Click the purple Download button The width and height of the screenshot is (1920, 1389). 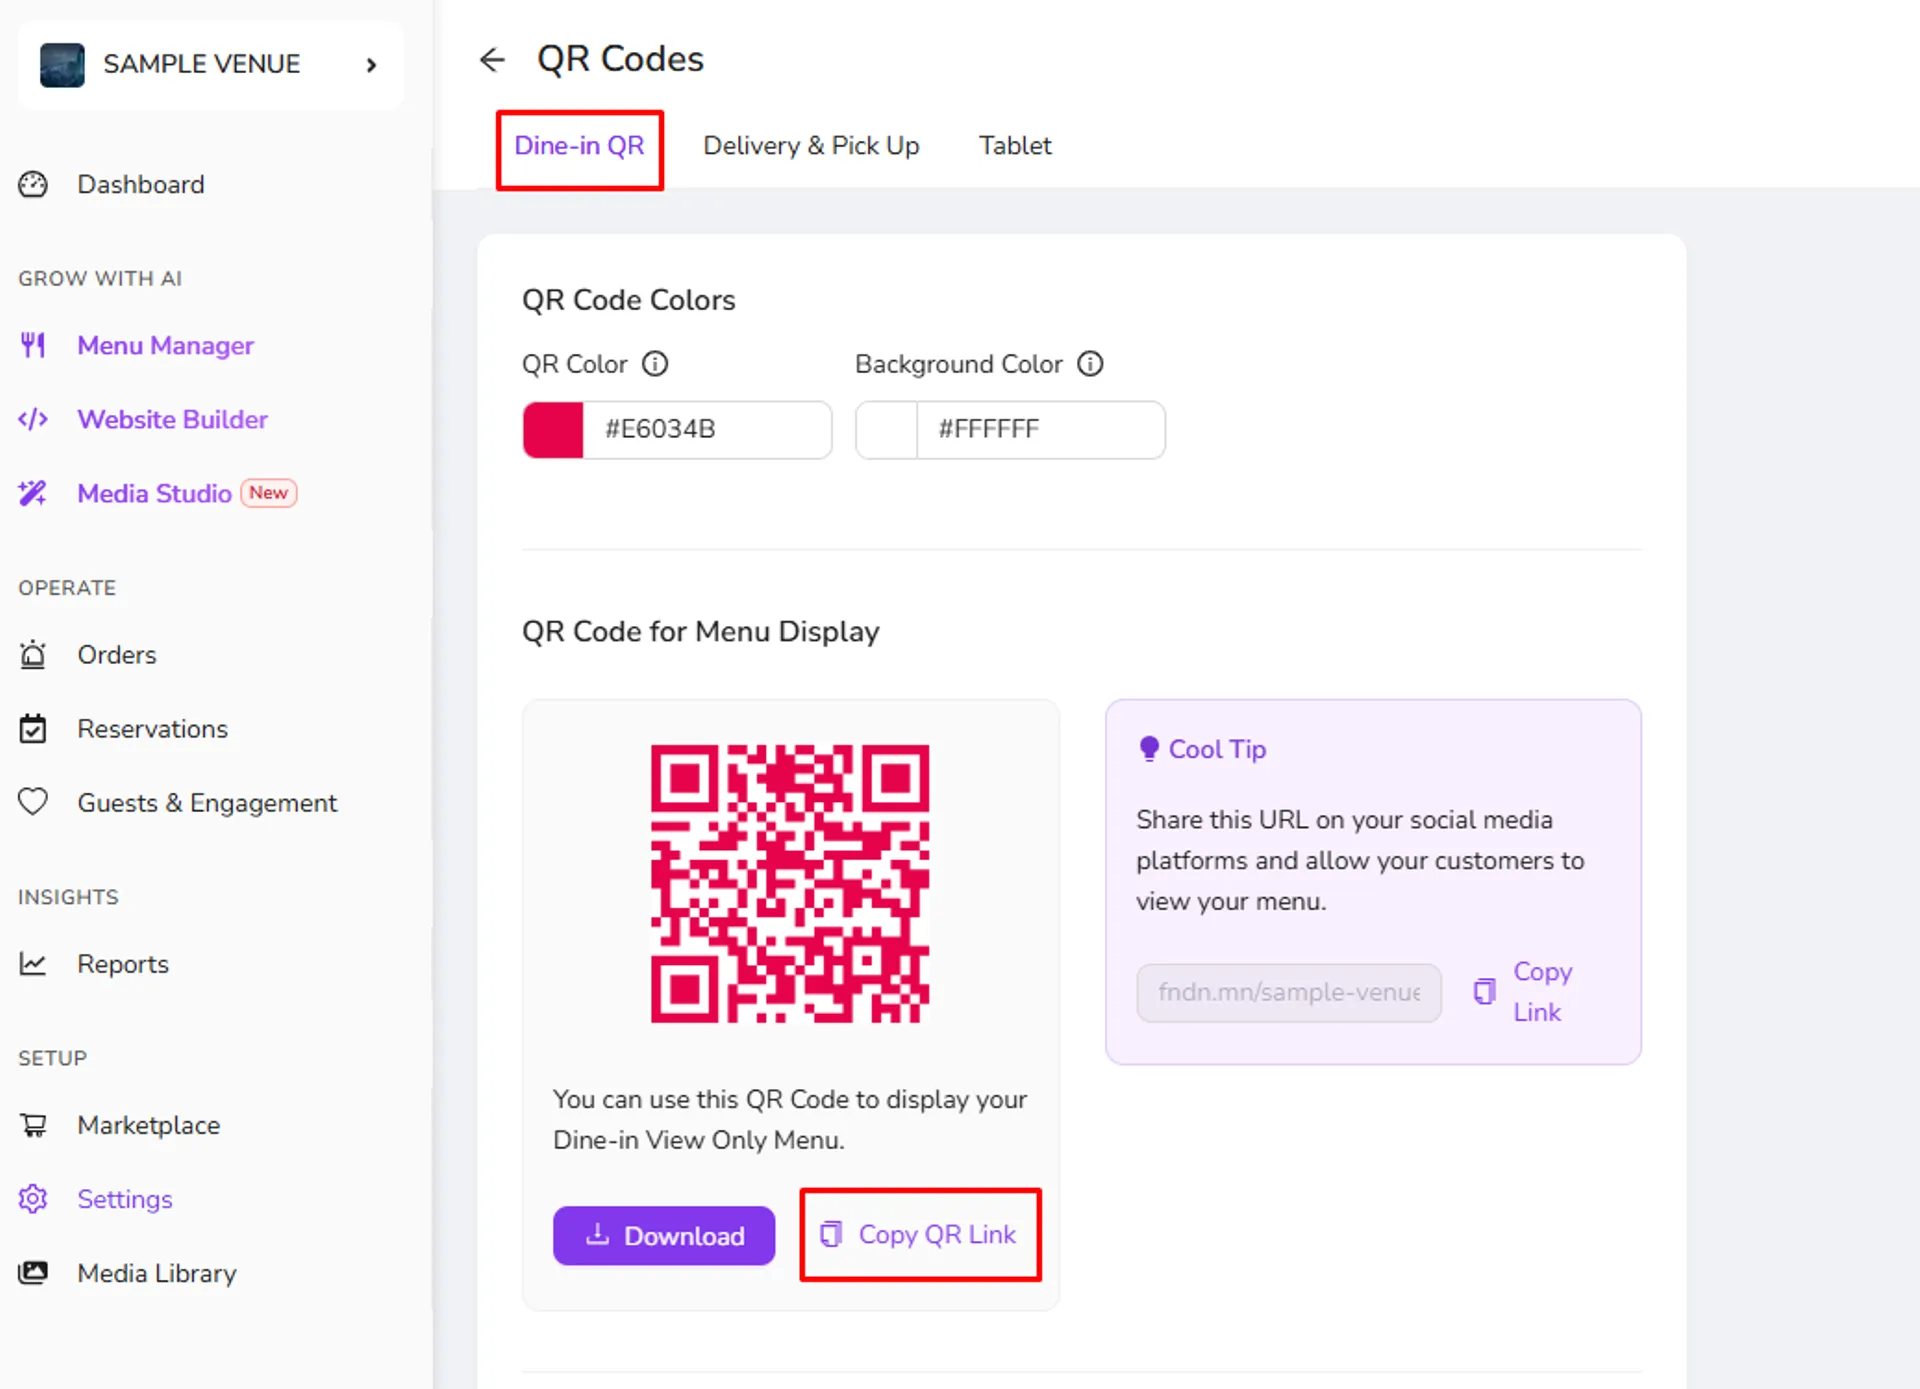(664, 1236)
